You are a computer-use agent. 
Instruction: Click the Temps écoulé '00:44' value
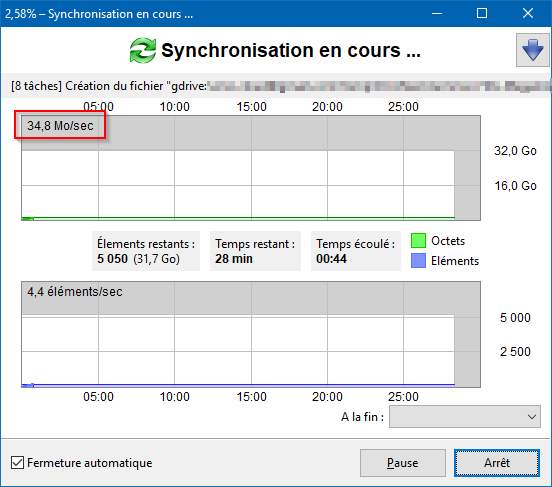coord(331,259)
